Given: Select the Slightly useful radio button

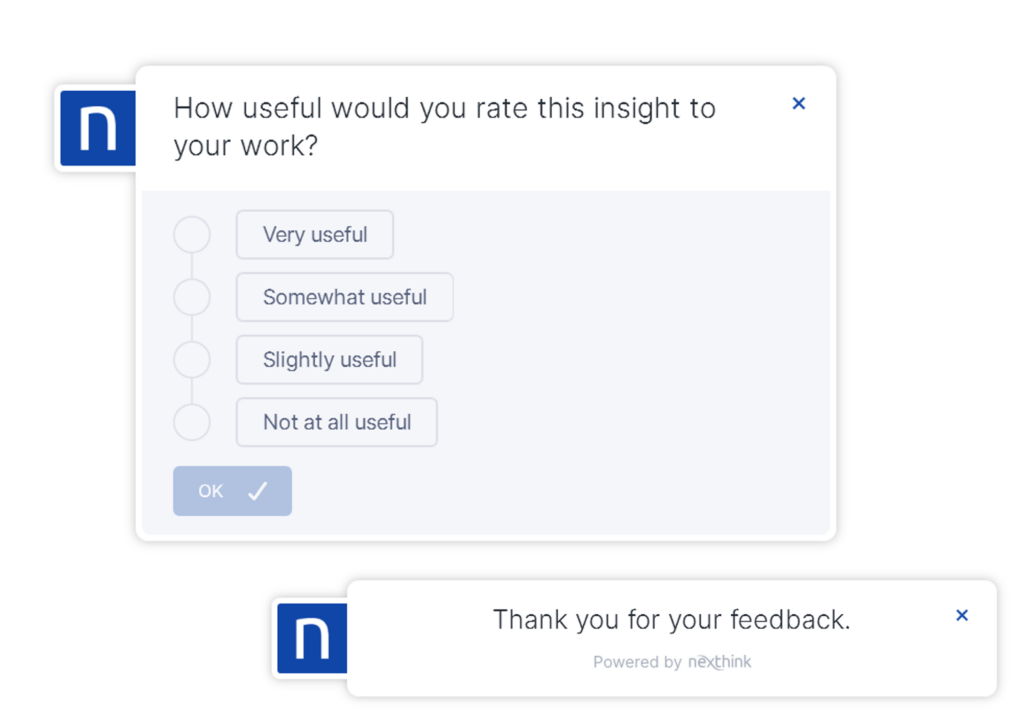Looking at the screenshot, I should point(192,359).
